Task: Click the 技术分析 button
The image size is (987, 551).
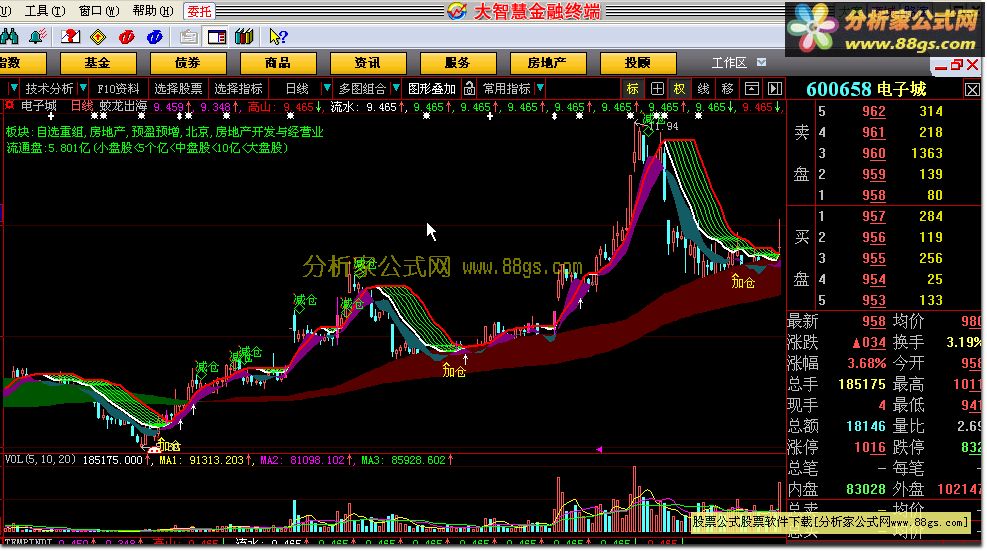Action: pos(49,89)
